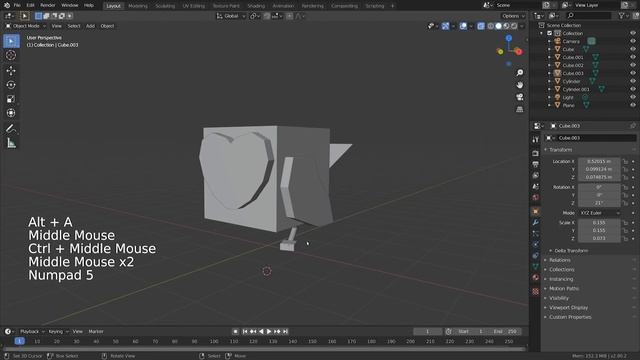Toggle camera view icon in viewport
The width and height of the screenshot is (640, 360).
tap(520, 97)
